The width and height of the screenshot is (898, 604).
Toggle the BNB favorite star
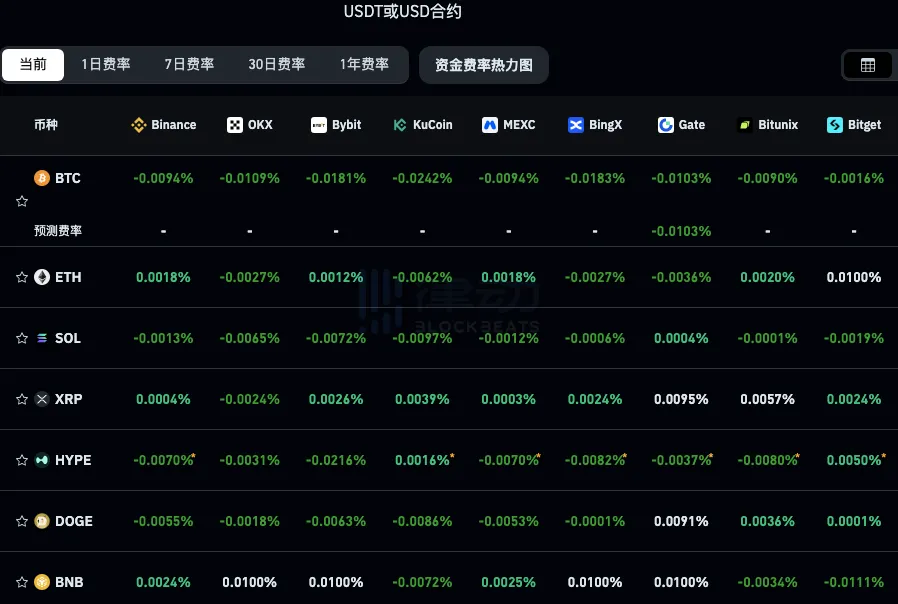pyautogui.click(x=22, y=582)
